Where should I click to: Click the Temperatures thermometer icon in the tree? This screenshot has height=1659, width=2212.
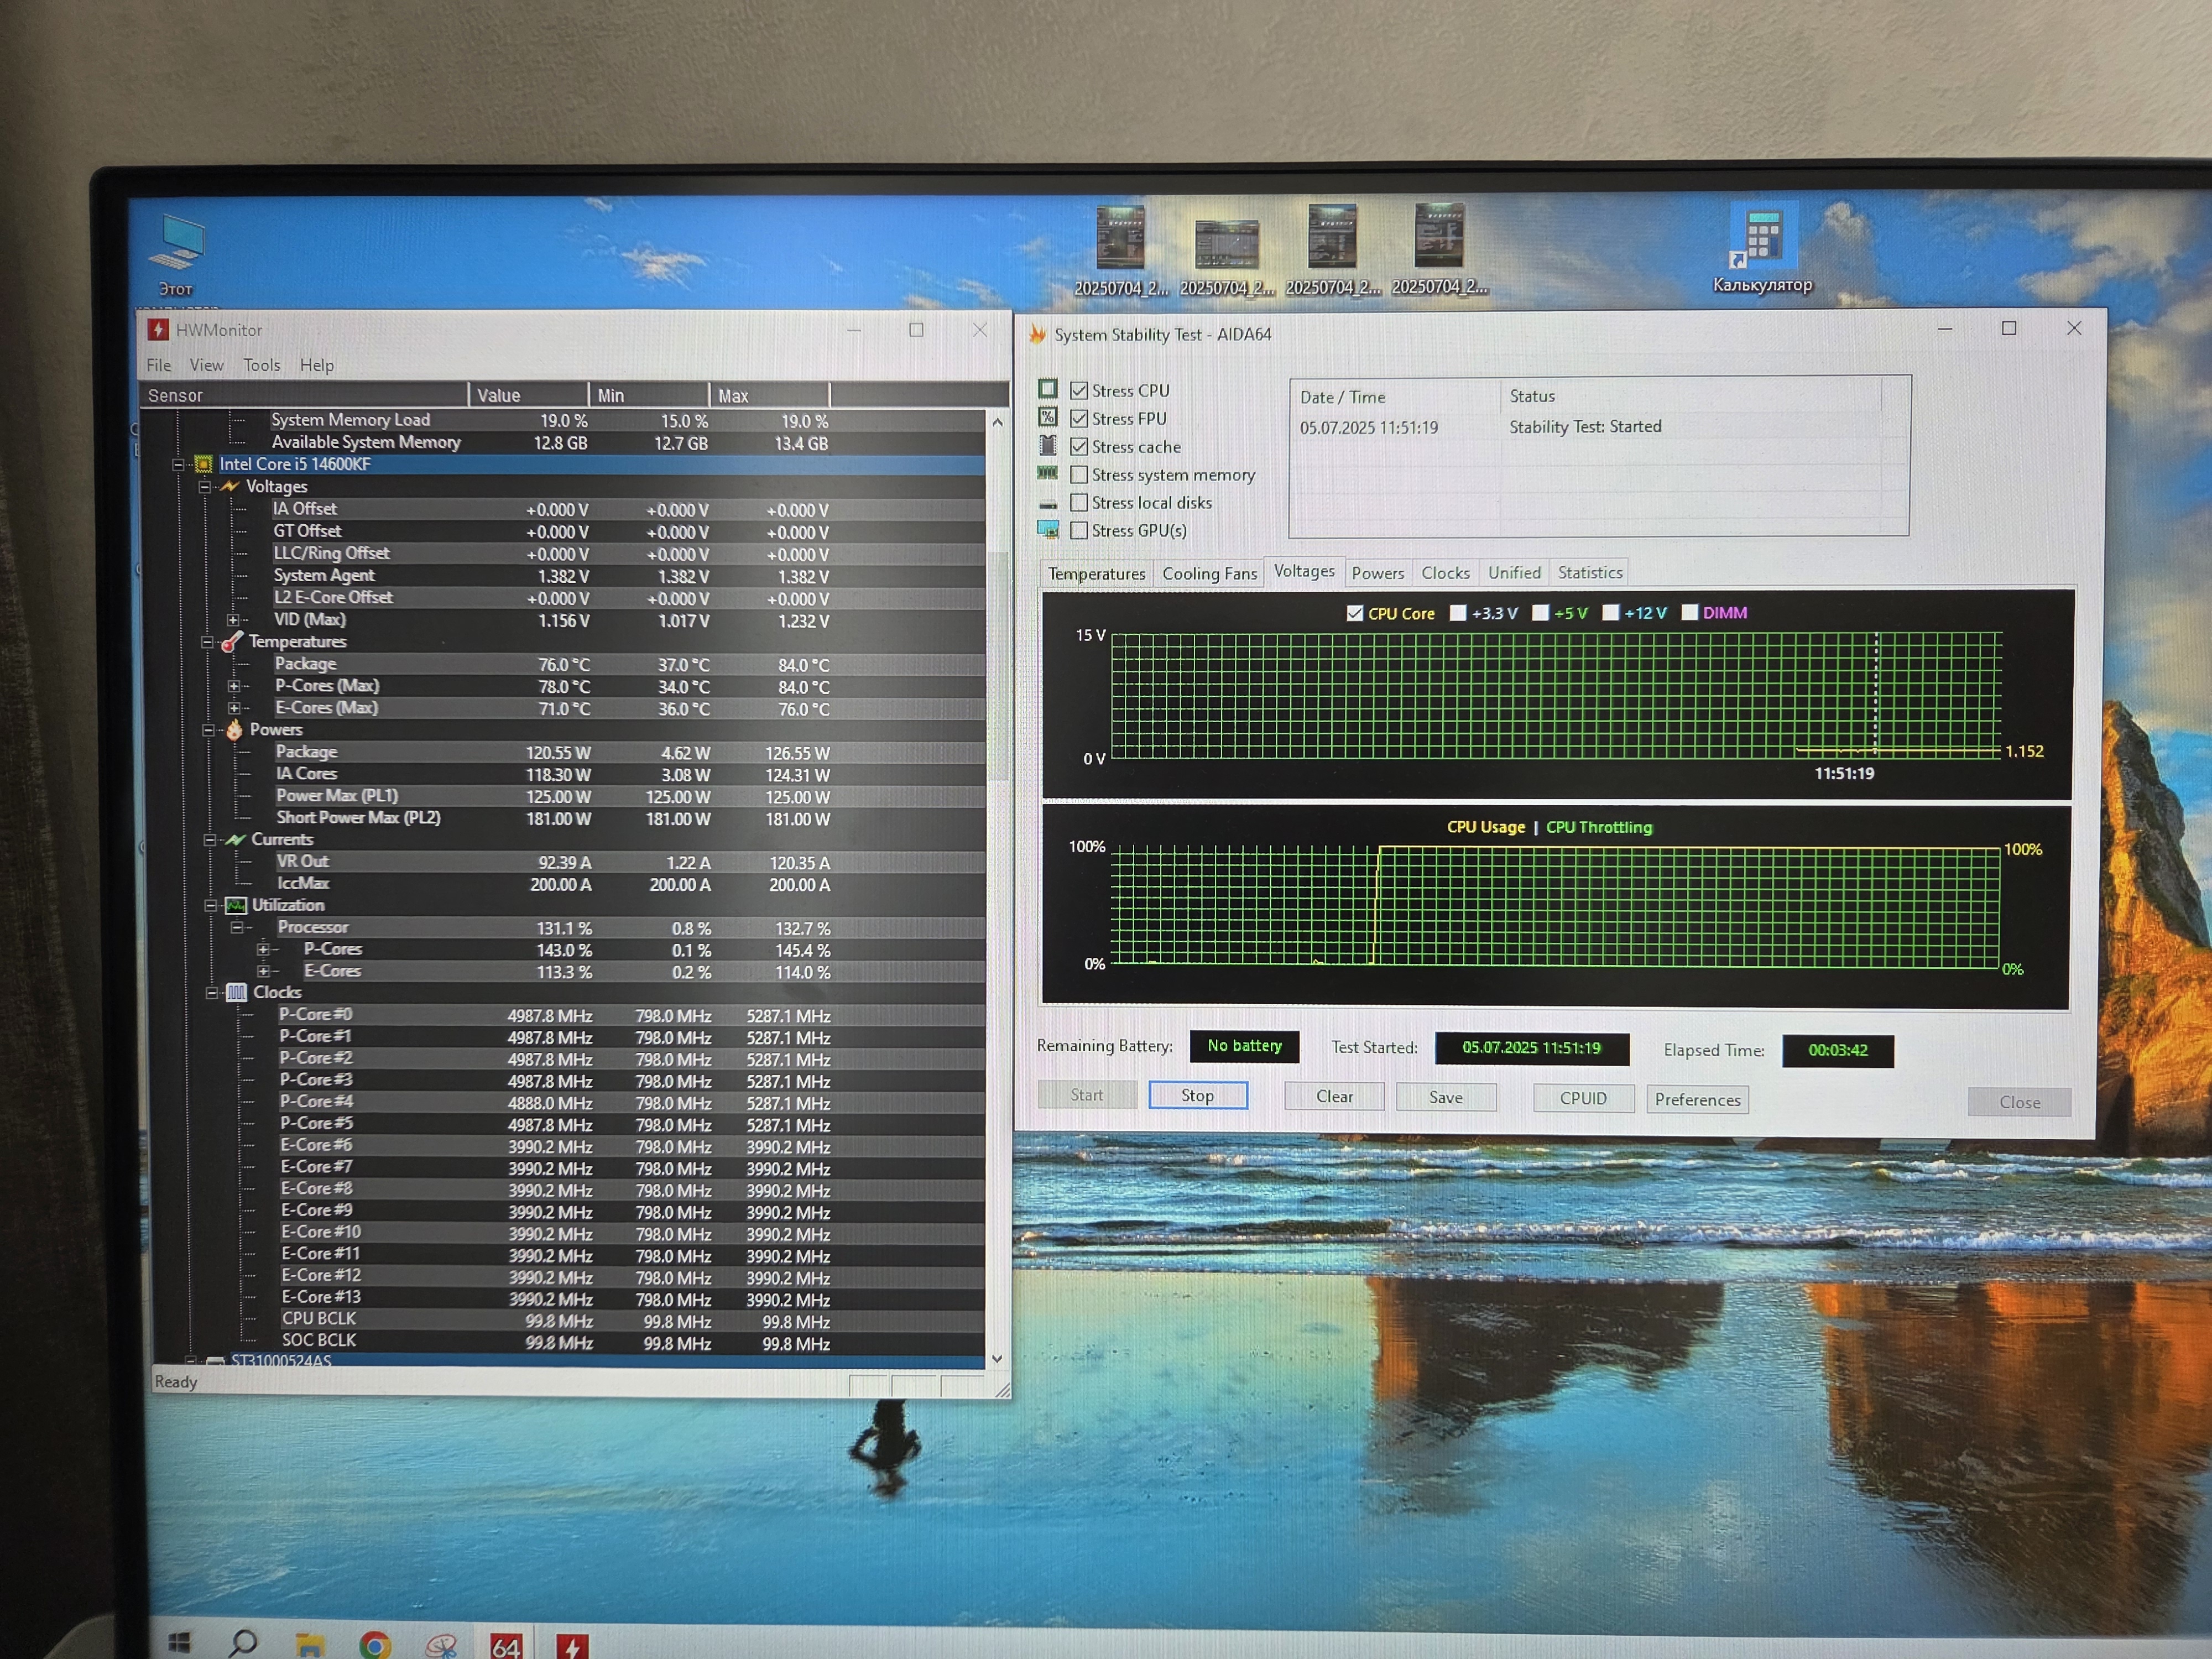[232, 642]
